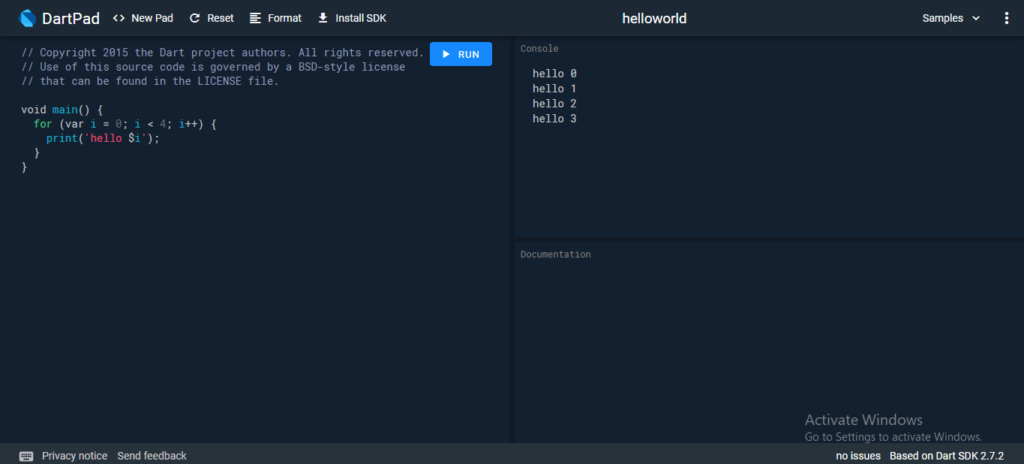Image resolution: width=1024 pixels, height=464 pixels.
Task: Click the print('hello $i') code line
Action: pyautogui.click(x=103, y=139)
